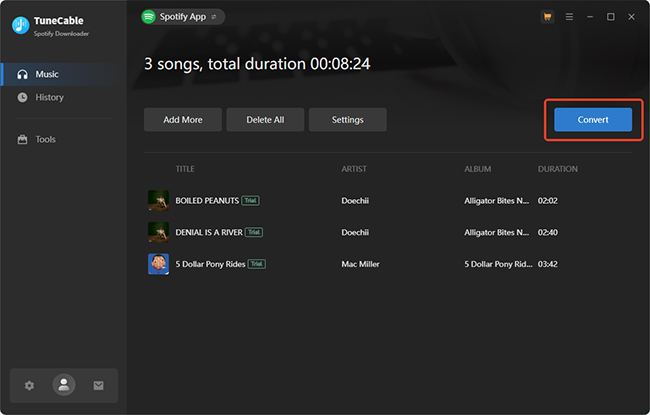Select the 5 Dollar Pony Rides album thumbnail
Viewport: 650px width, 415px height.
point(158,264)
